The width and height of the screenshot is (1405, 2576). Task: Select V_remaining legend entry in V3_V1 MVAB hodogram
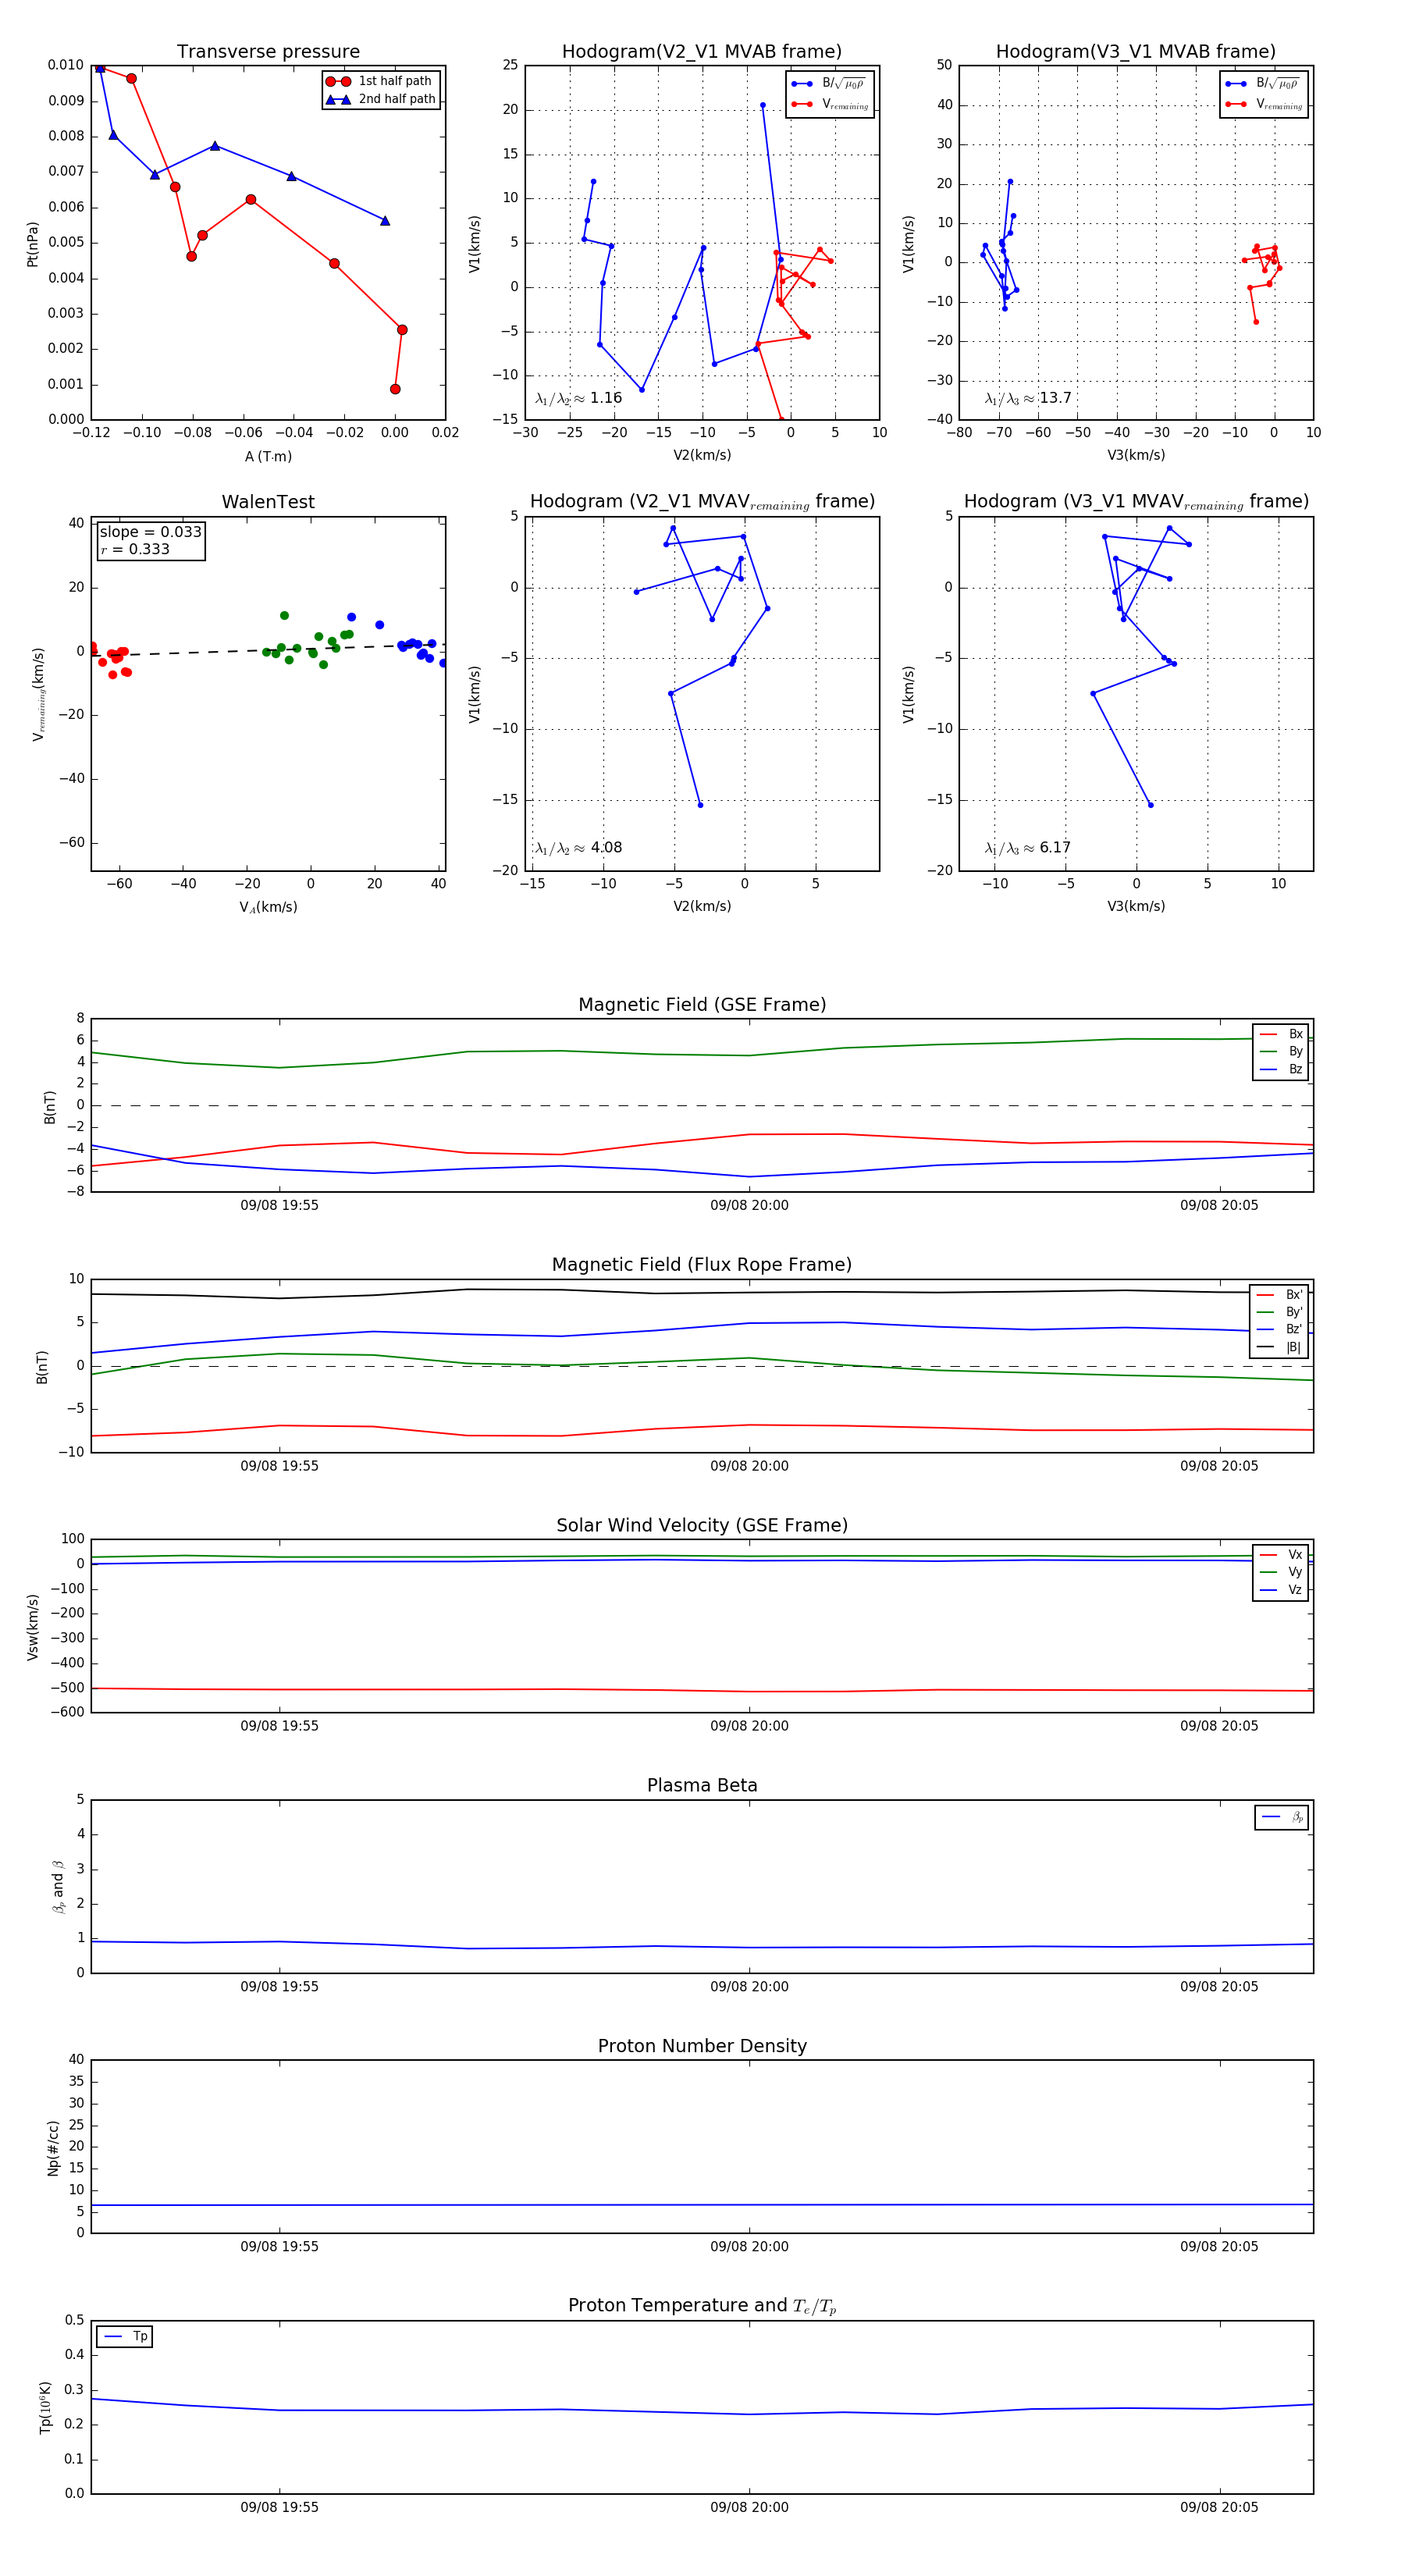coord(1265,104)
